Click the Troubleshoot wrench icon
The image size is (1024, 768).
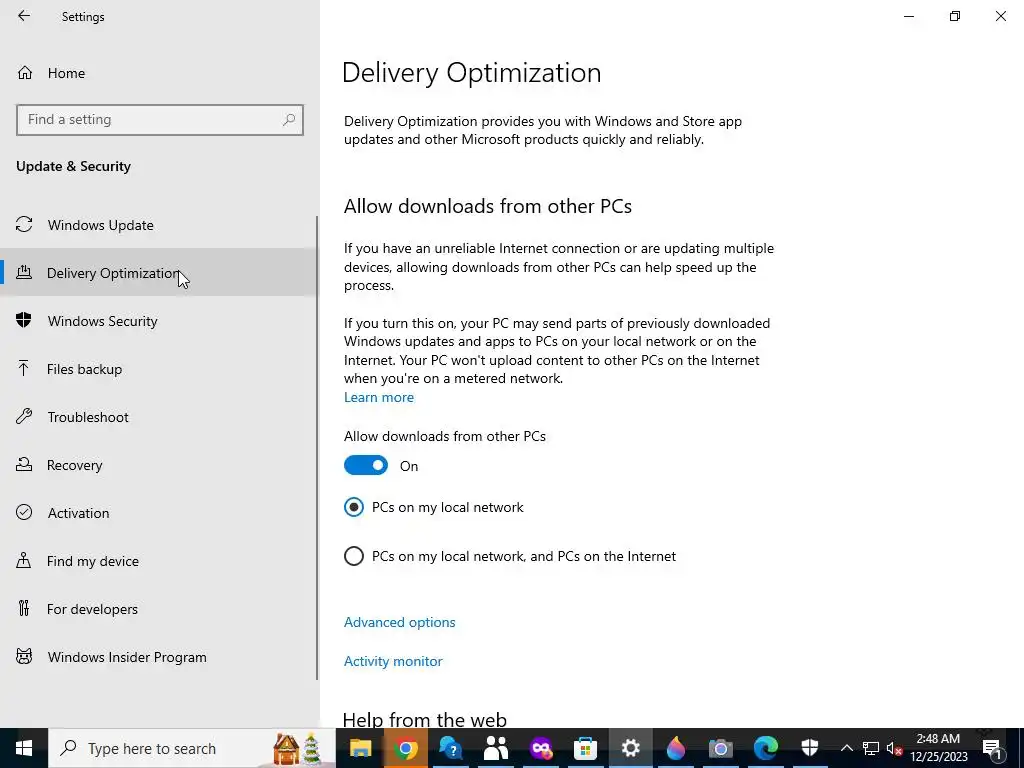pyautogui.click(x=24, y=417)
